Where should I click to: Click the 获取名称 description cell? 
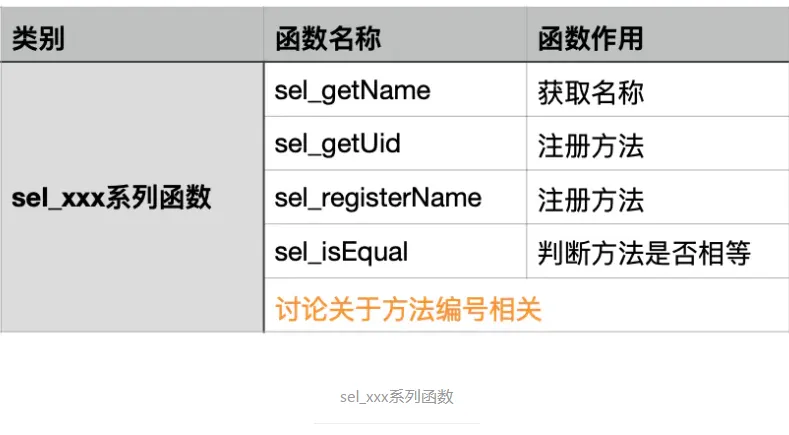coord(658,90)
